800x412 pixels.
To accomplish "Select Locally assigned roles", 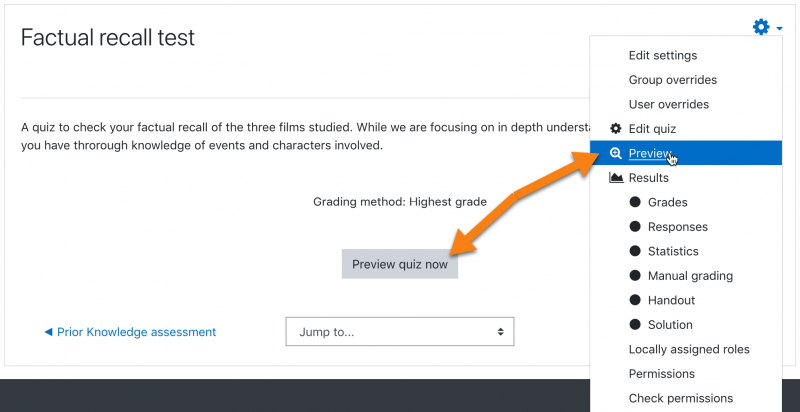I will pyautogui.click(x=689, y=349).
